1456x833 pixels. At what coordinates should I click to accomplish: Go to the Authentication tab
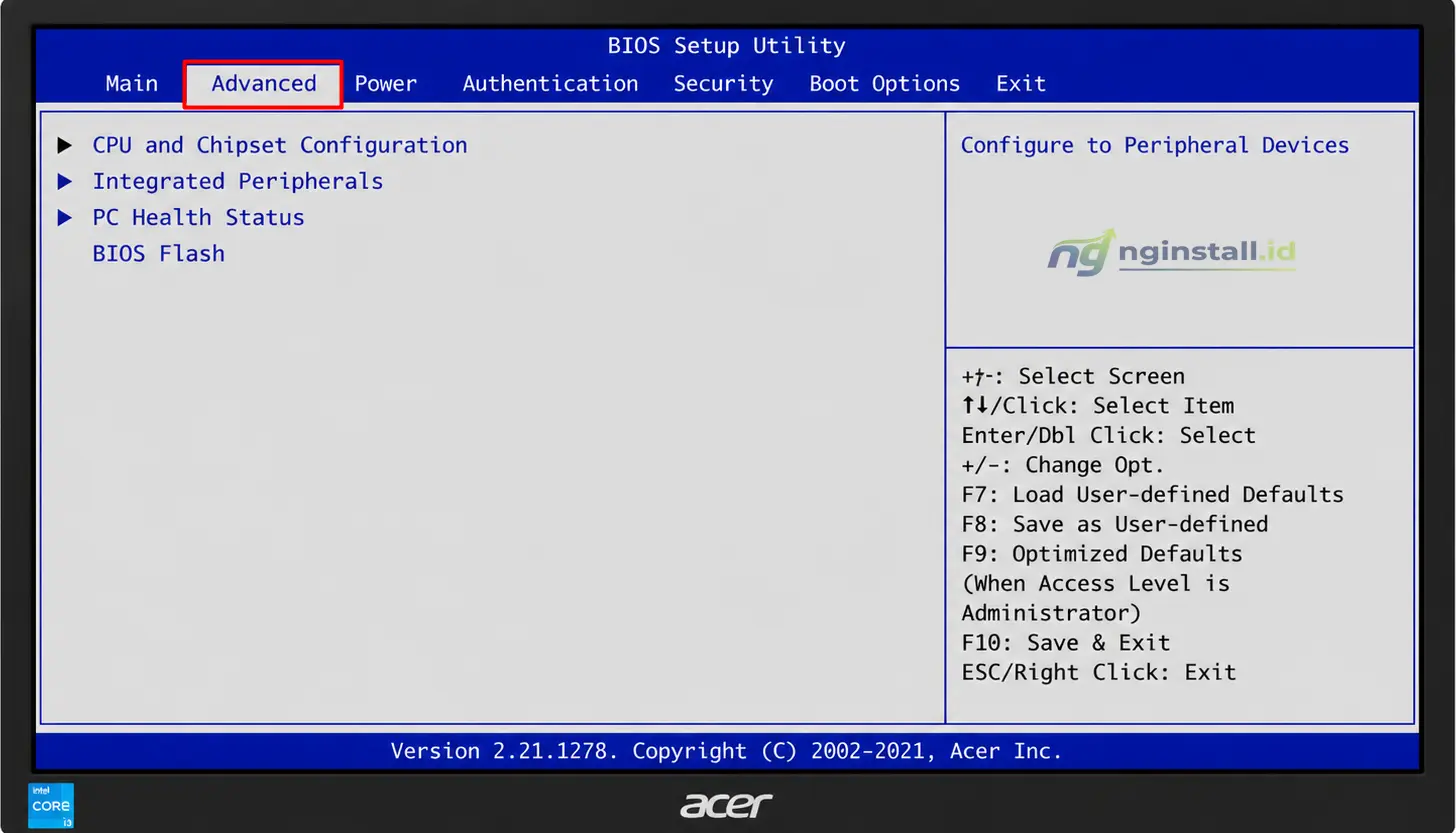[550, 84]
